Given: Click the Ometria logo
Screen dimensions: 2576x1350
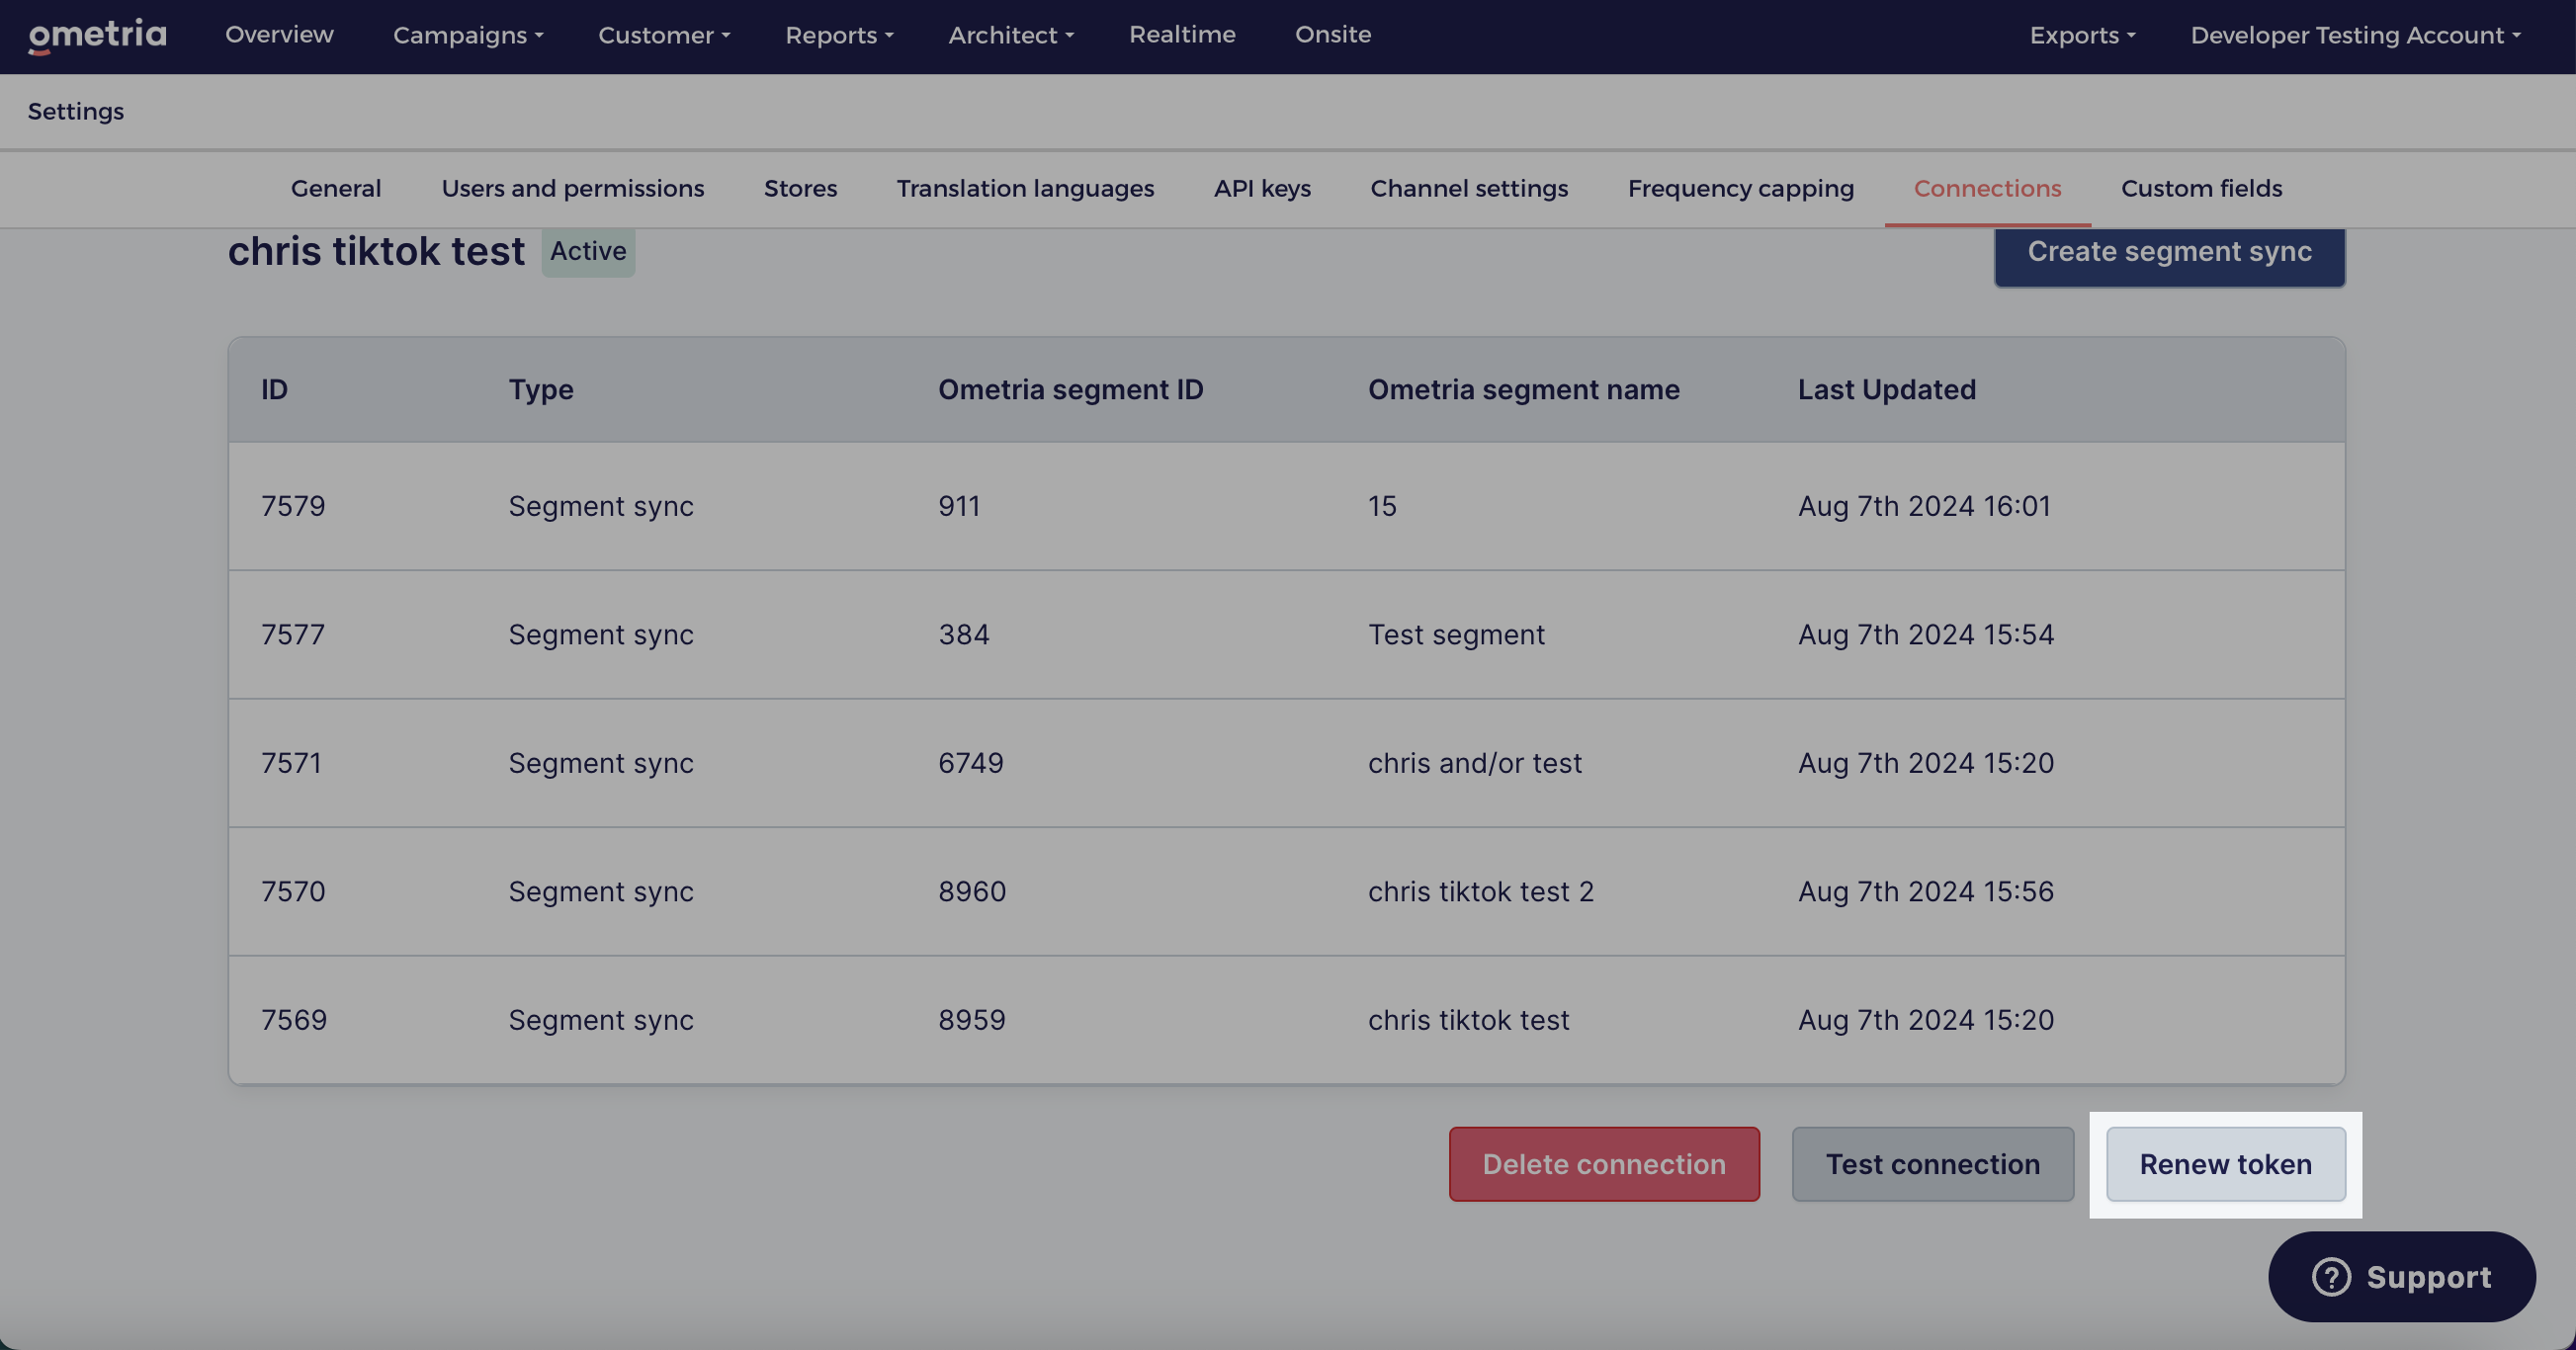Looking at the screenshot, I should 97,35.
